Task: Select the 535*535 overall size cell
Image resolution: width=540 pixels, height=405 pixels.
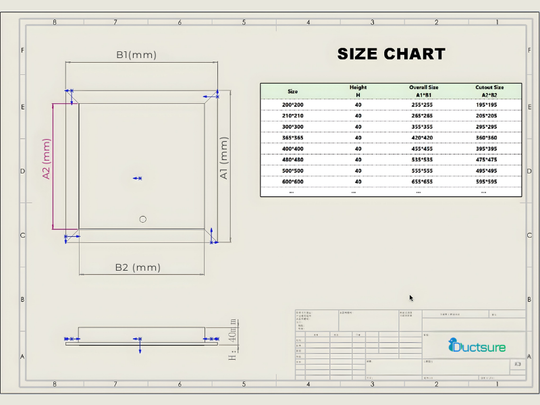Action: coord(422,159)
